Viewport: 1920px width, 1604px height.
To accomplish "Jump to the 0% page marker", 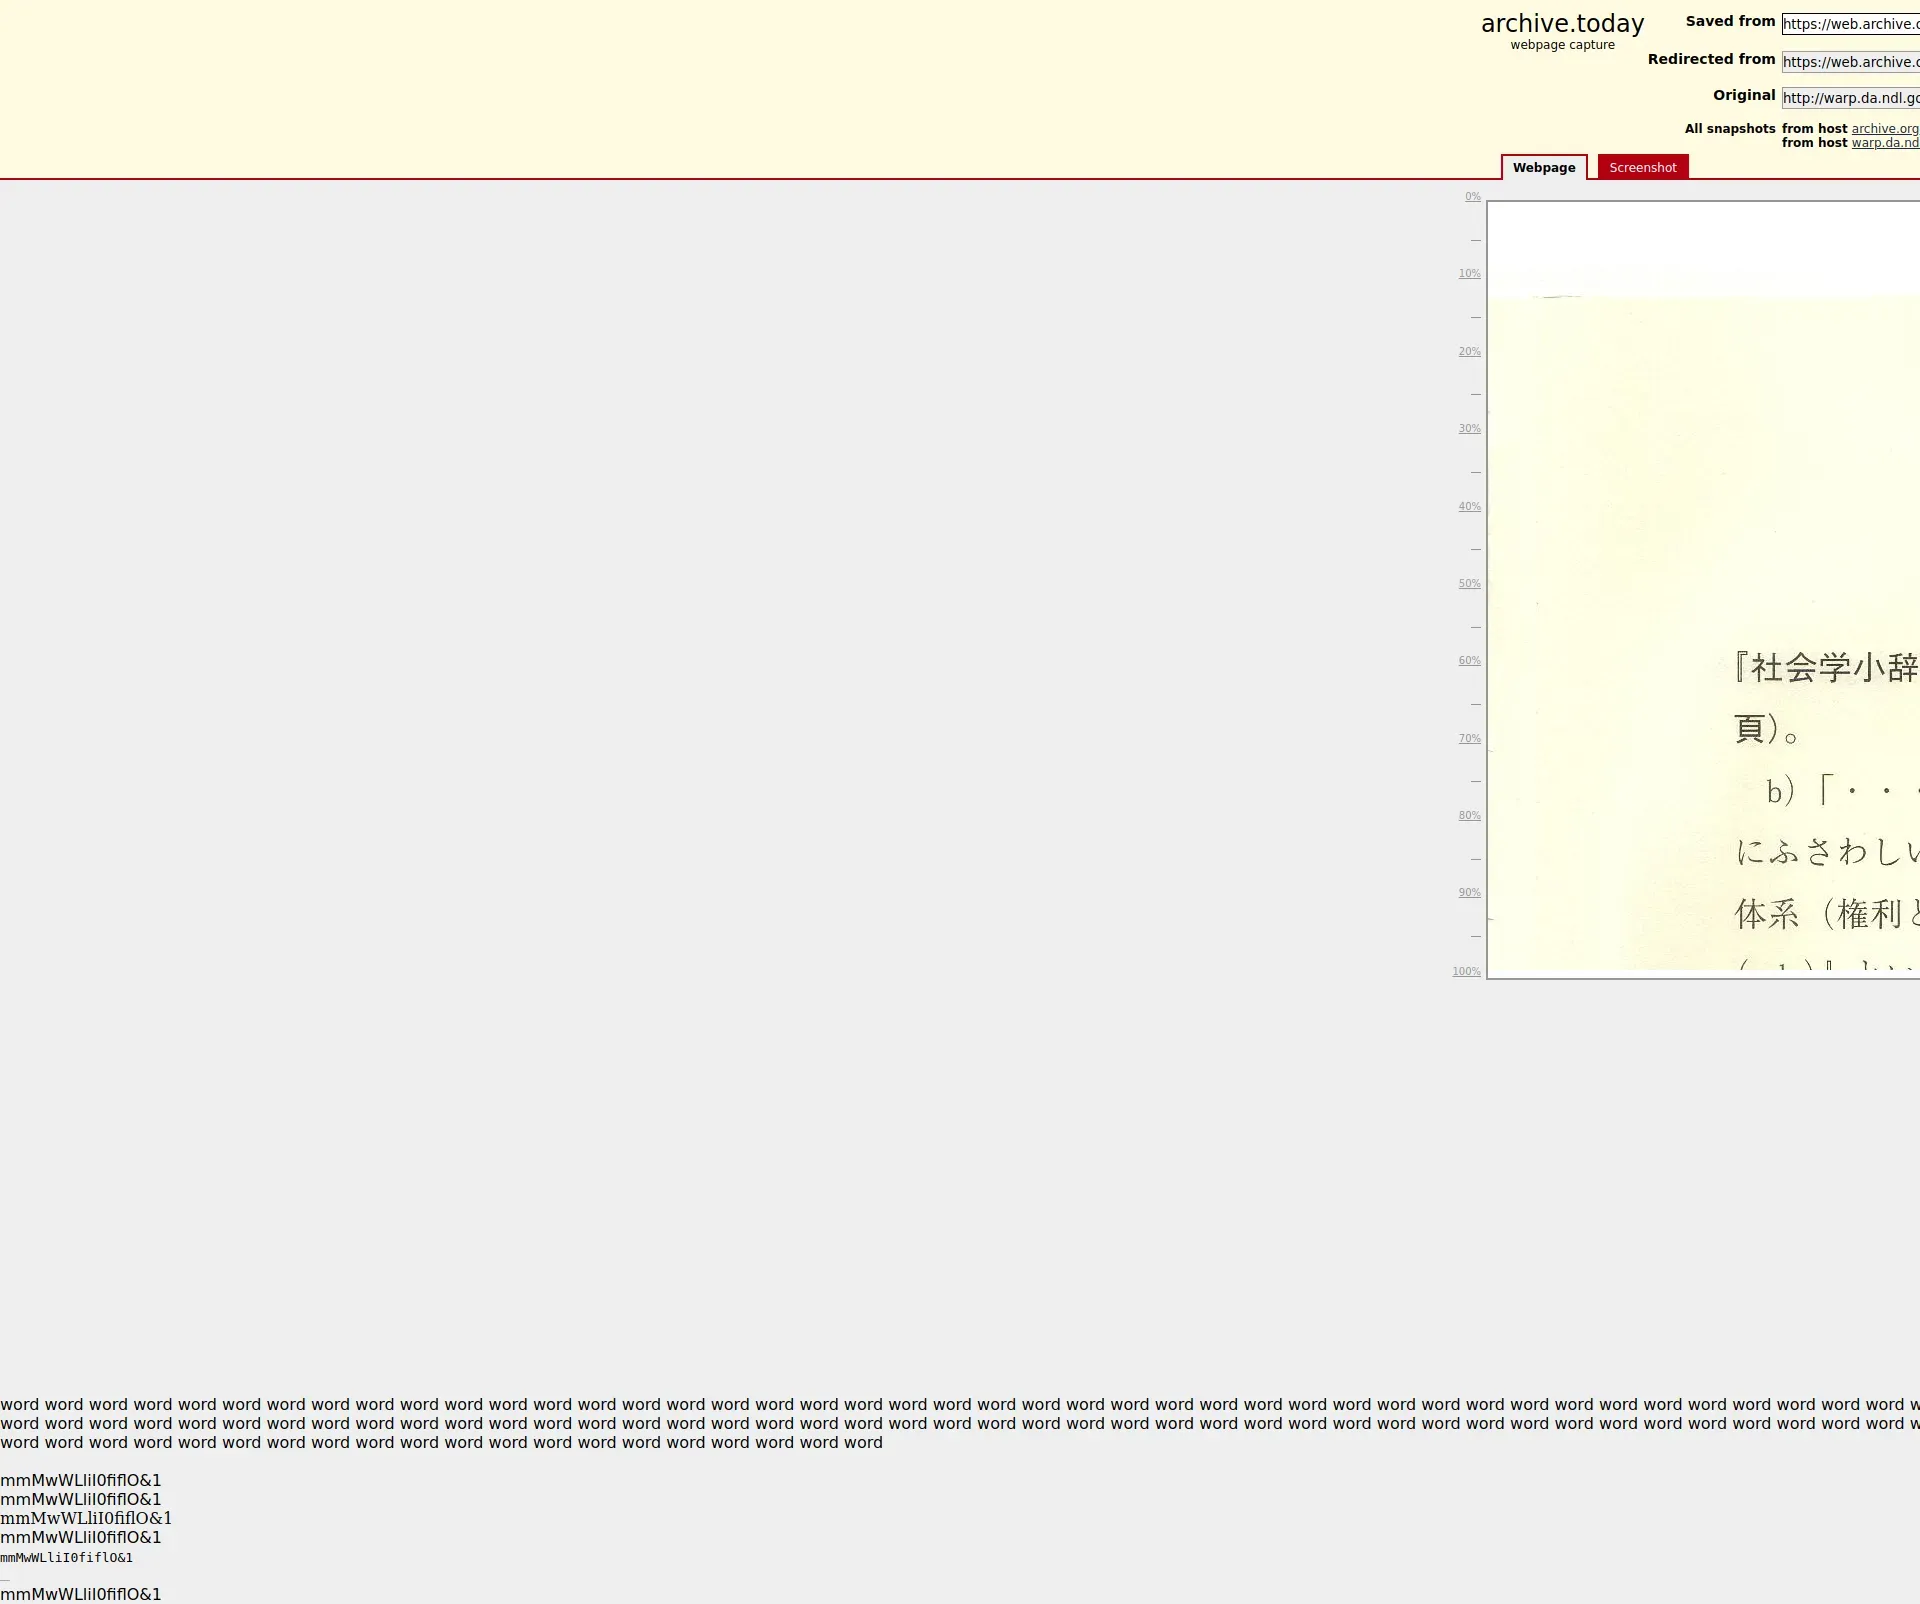I will point(1472,197).
